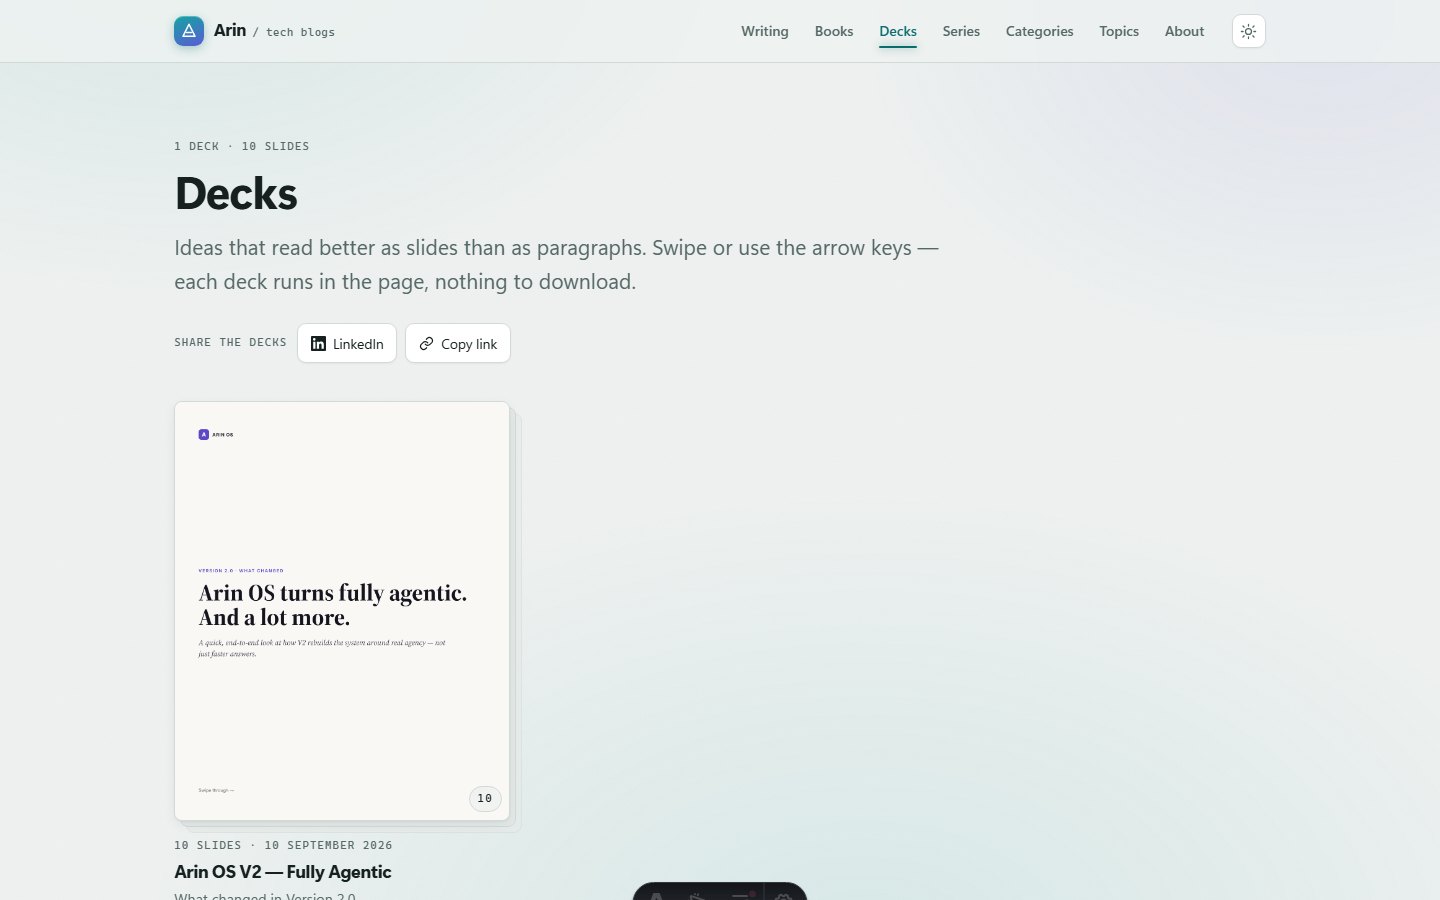Go to the Books section

pyautogui.click(x=834, y=31)
